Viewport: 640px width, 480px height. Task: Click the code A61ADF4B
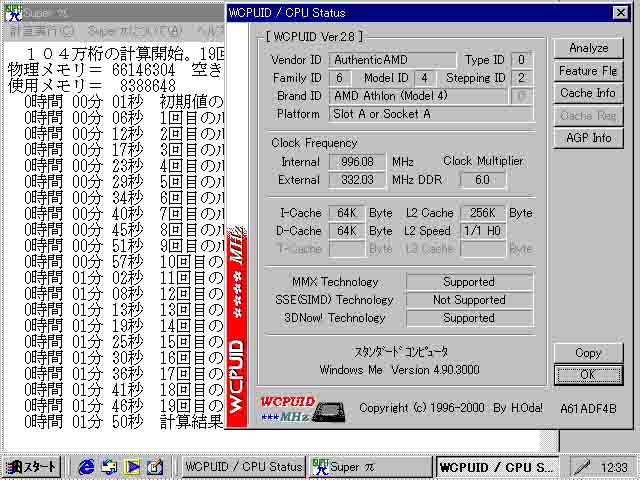[588, 409]
